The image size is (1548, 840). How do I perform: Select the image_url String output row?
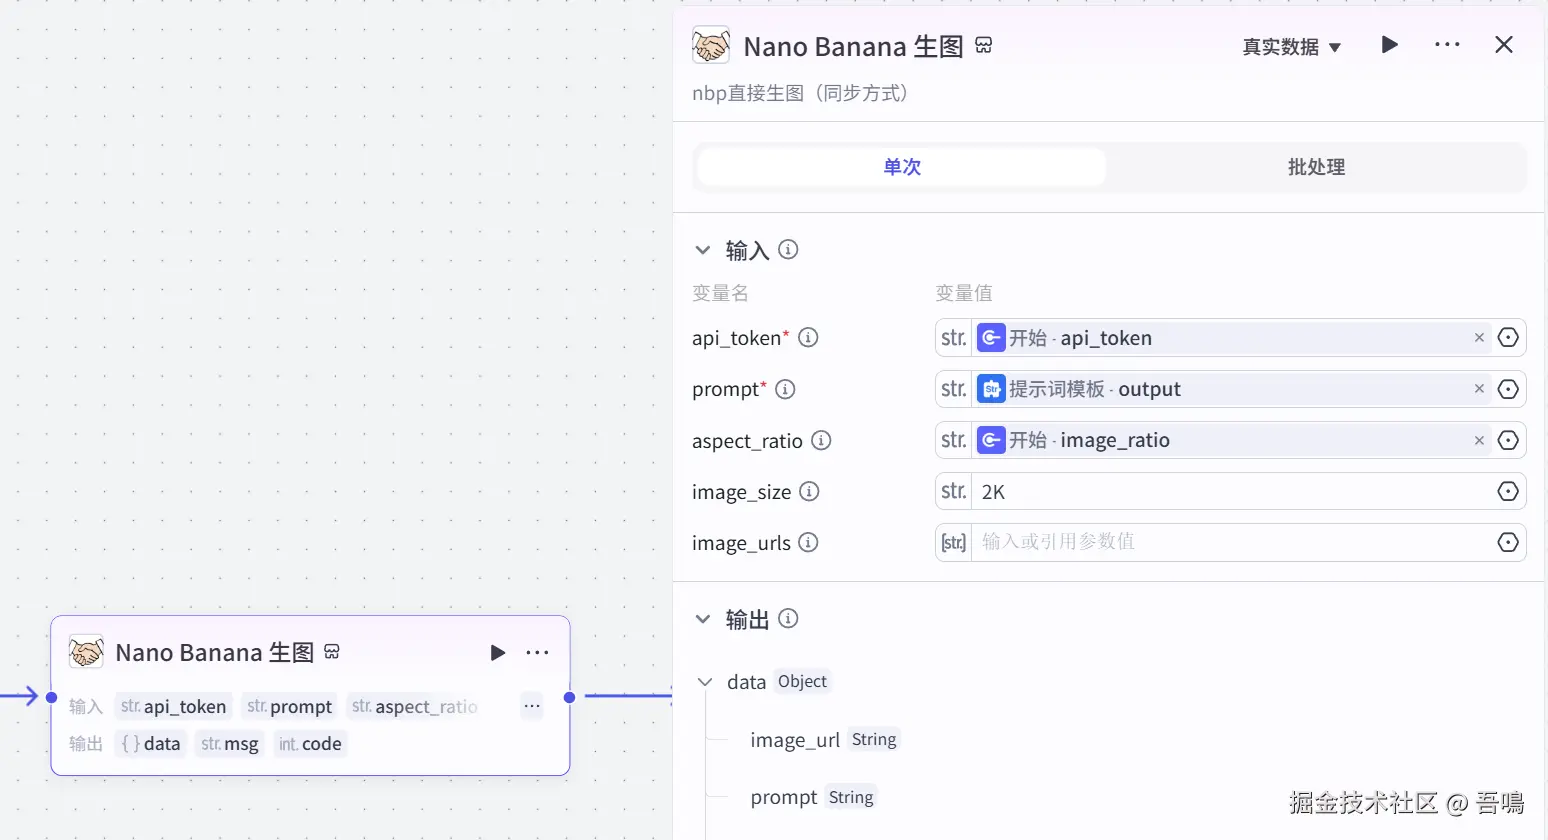[825, 739]
